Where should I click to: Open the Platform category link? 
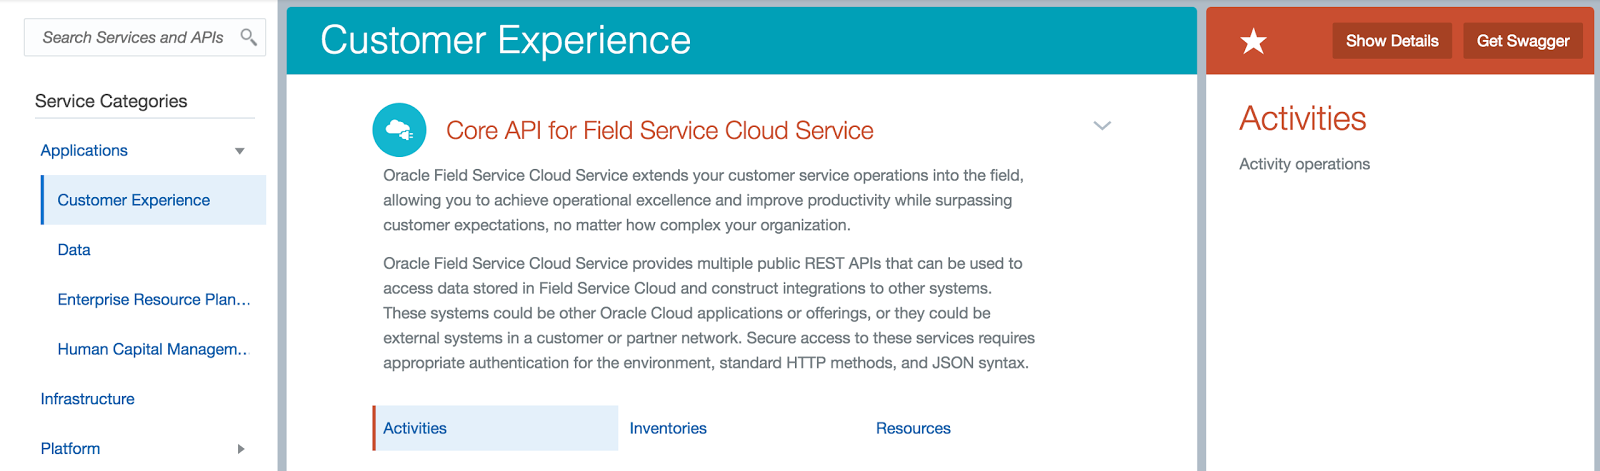click(70, 448)
